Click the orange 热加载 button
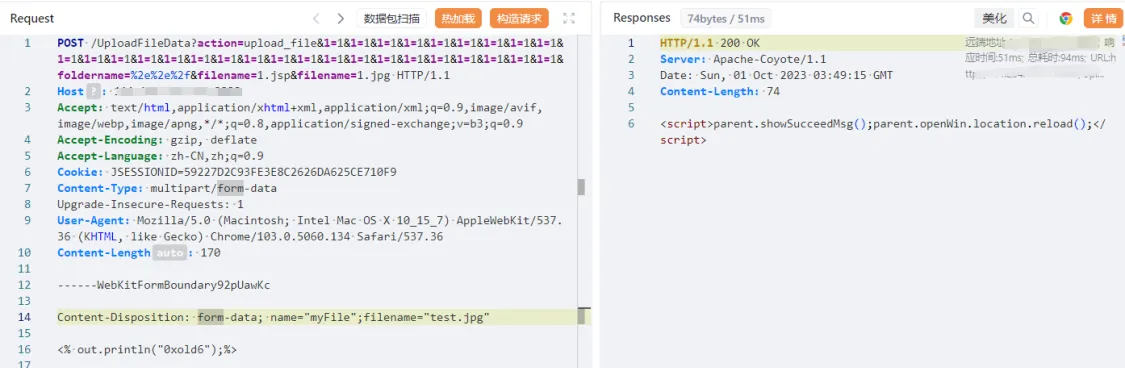The height and width of the screenshot is (368, 1125). (x=458, y=19)
